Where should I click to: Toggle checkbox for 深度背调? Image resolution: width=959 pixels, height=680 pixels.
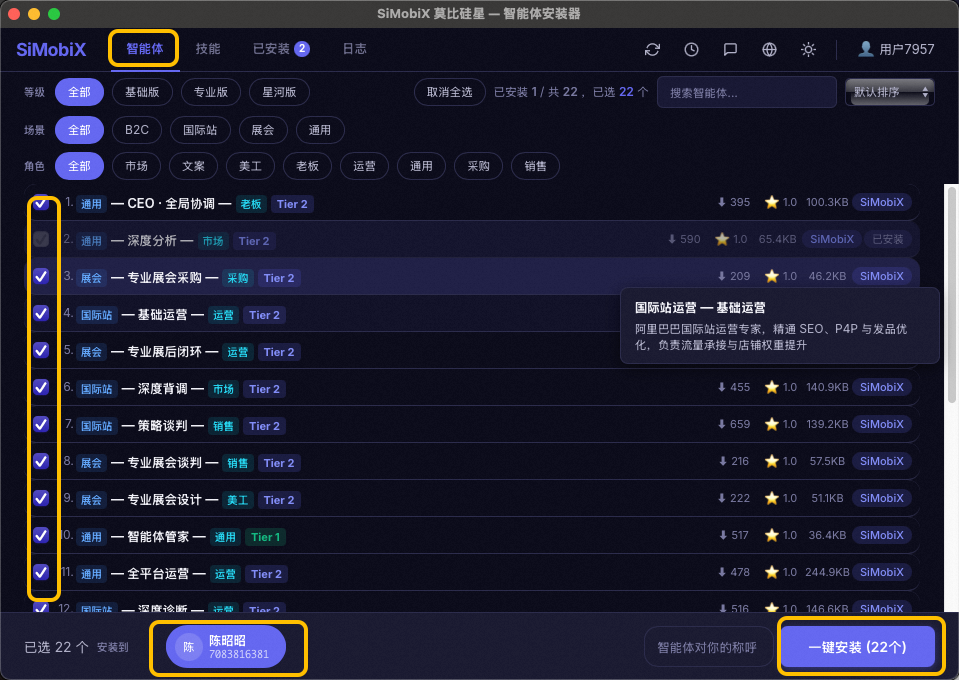point(41,388)
